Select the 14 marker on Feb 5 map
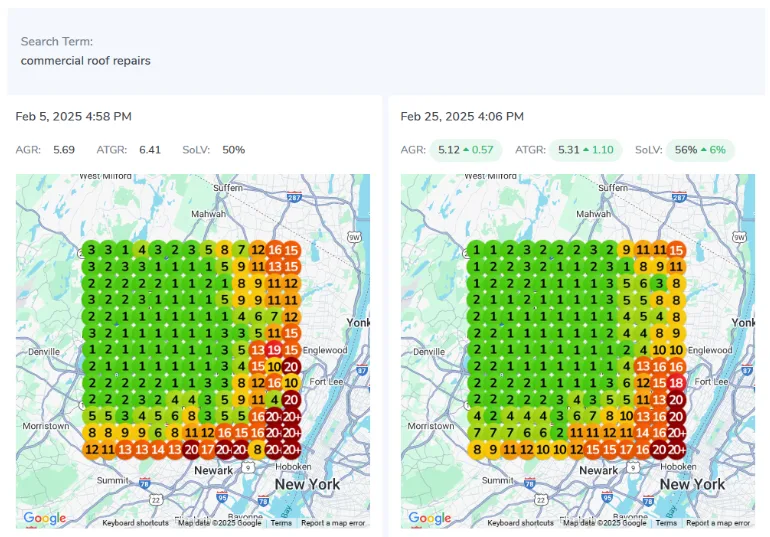The height and width of the screenshot is (537, 770). click(x=157, y=449)
